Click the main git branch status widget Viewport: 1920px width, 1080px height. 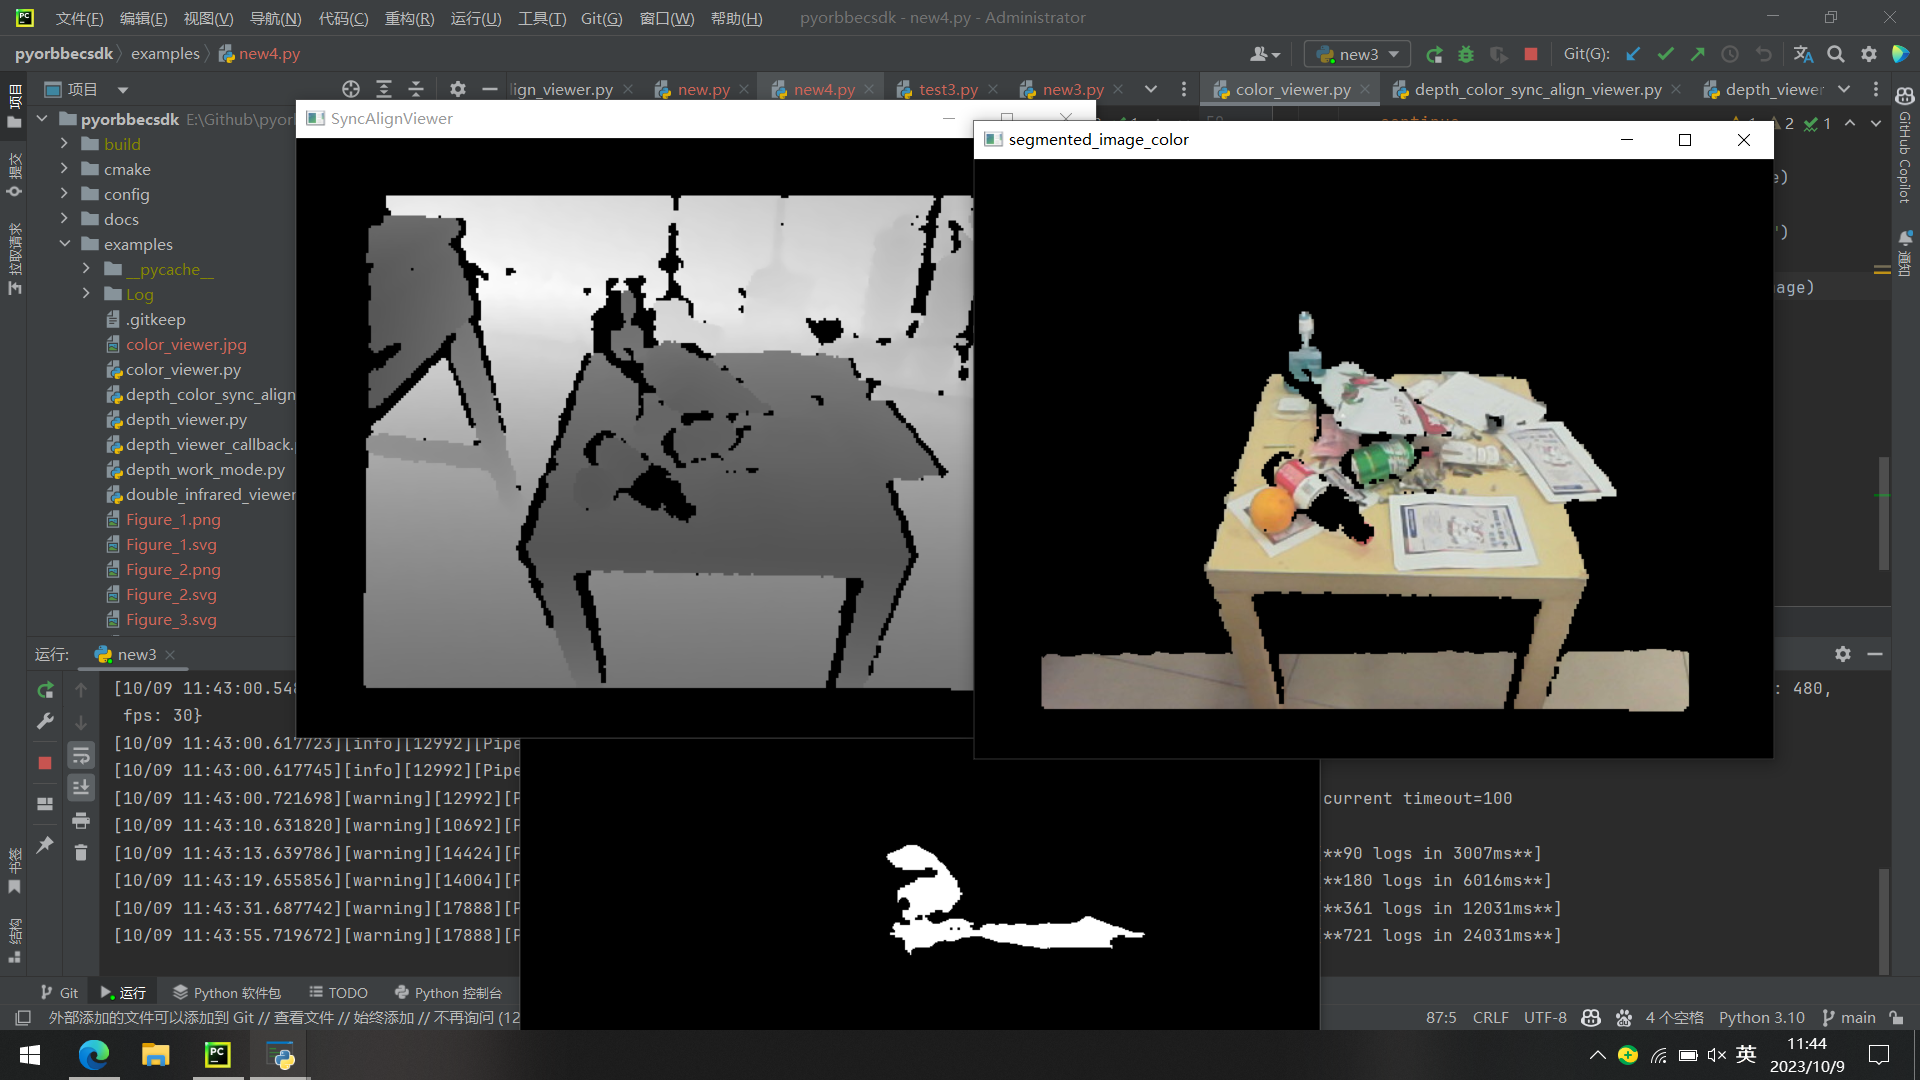pyautogui.click(x=1849, y=1017)
